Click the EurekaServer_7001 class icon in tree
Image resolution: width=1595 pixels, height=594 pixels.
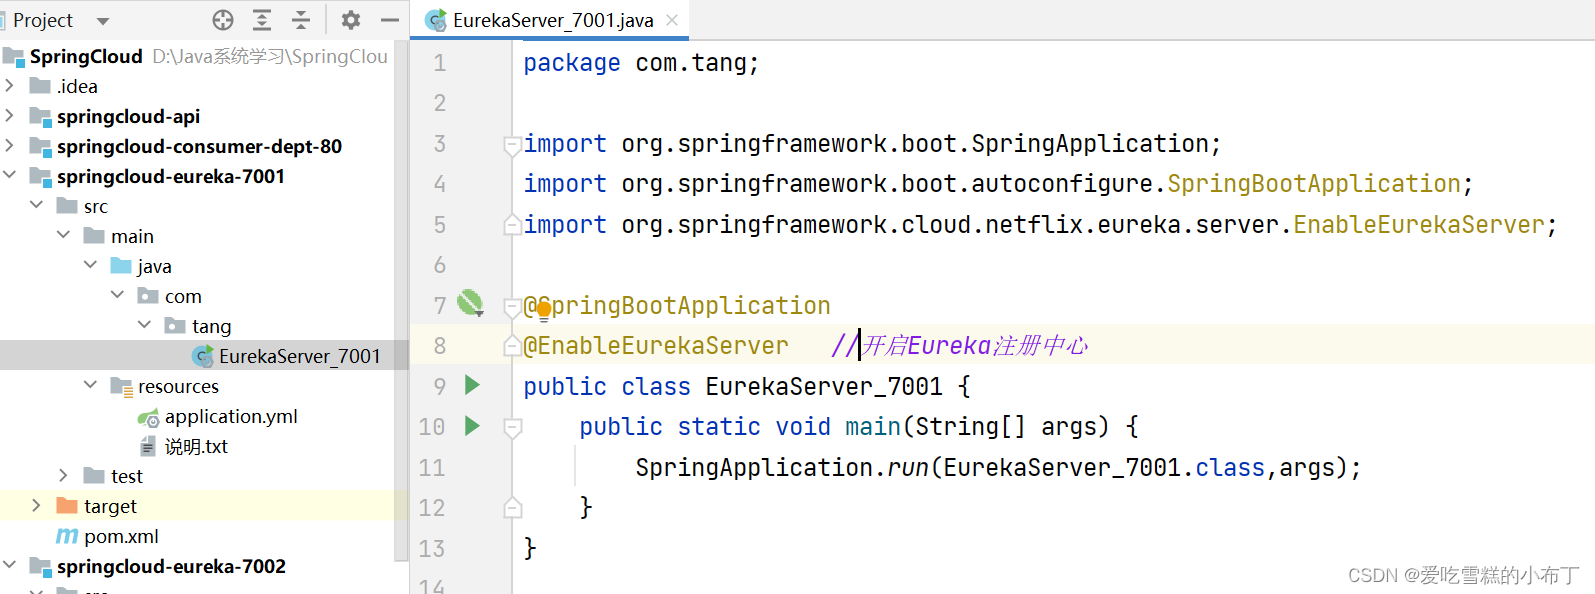click(x=203, y=356)
